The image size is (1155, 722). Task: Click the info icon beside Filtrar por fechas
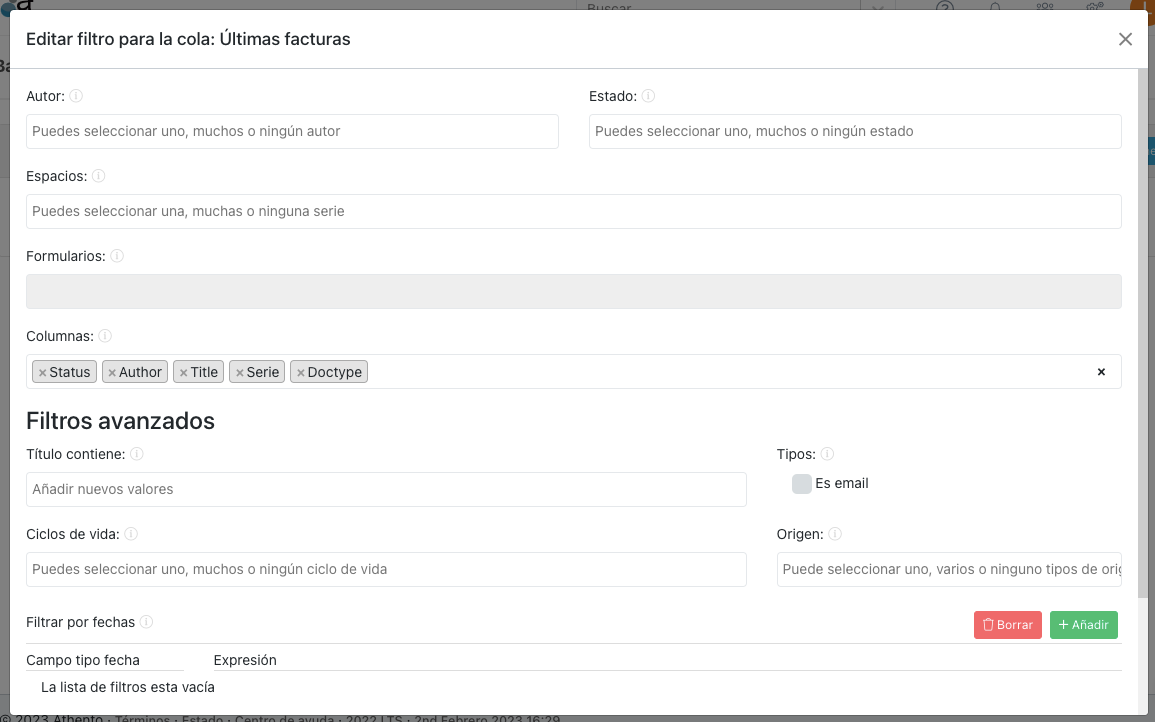point(146,622)
